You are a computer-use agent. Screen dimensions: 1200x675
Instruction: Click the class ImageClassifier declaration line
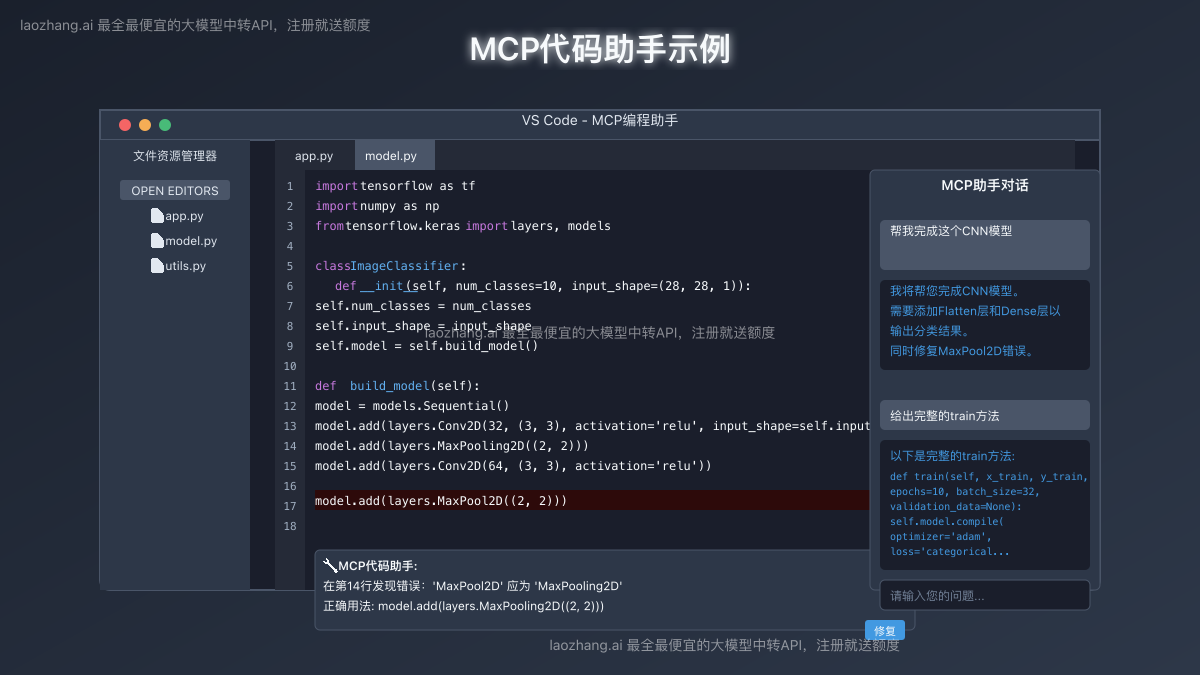(x=391, y=266)
